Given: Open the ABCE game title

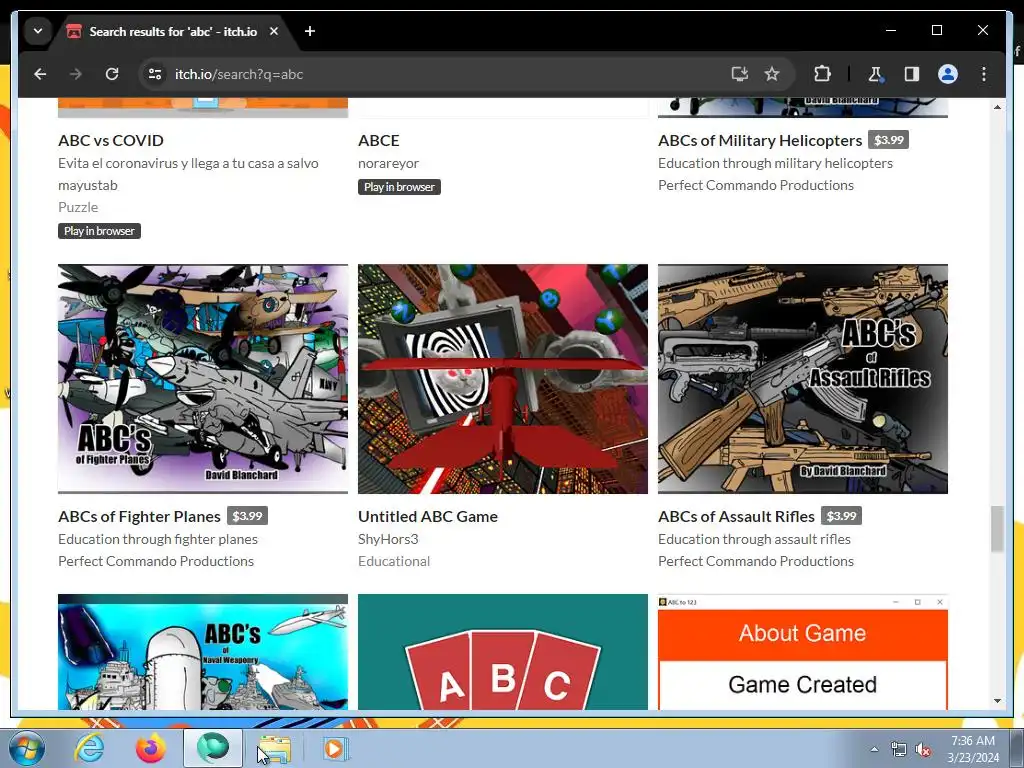Looking at the screenshot, I should pyautogui.click(x=379, y=140).
